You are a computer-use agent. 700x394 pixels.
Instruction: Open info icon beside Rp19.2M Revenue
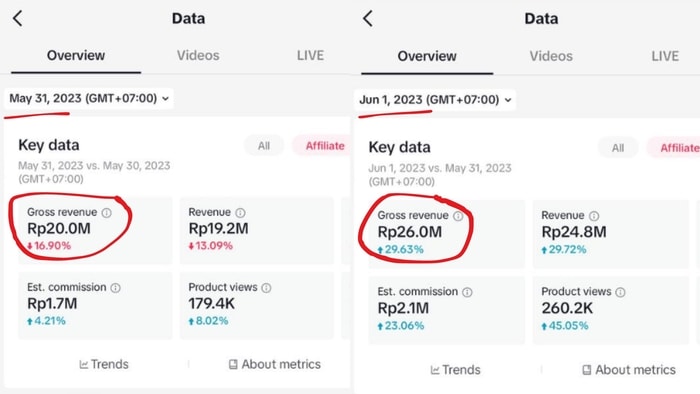coord(240,213)
